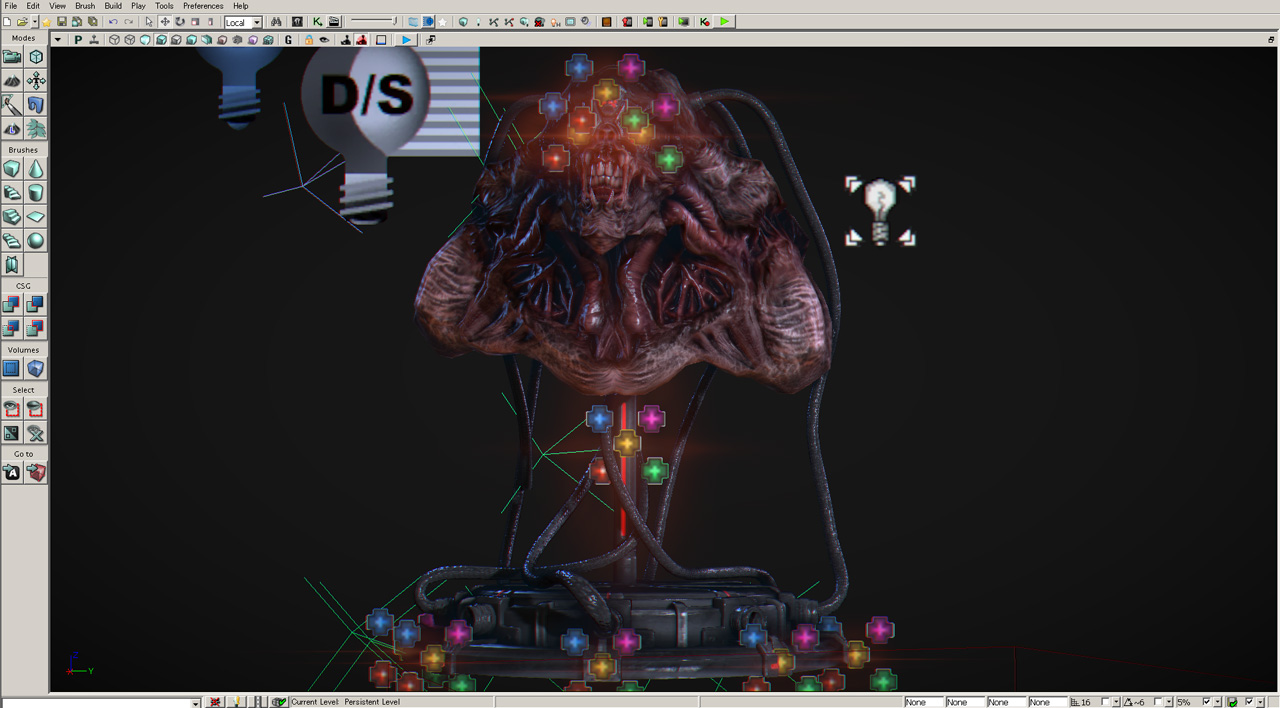Select the Rotate widget tool
This screenshot has width=1280, height=708.
(180, 22)
